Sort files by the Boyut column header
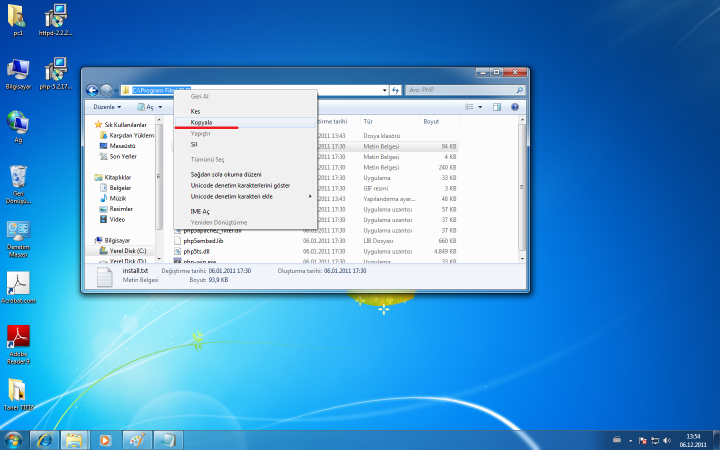This screenshot has width=720, height=450. pos(432,121)
